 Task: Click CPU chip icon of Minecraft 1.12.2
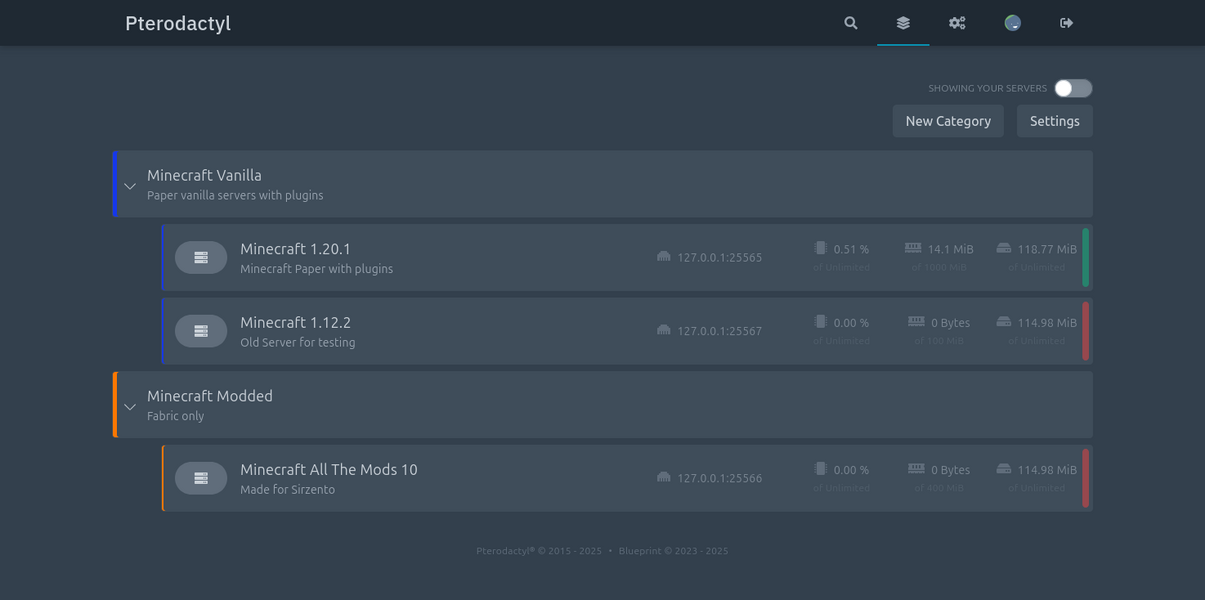coord(820,321)
